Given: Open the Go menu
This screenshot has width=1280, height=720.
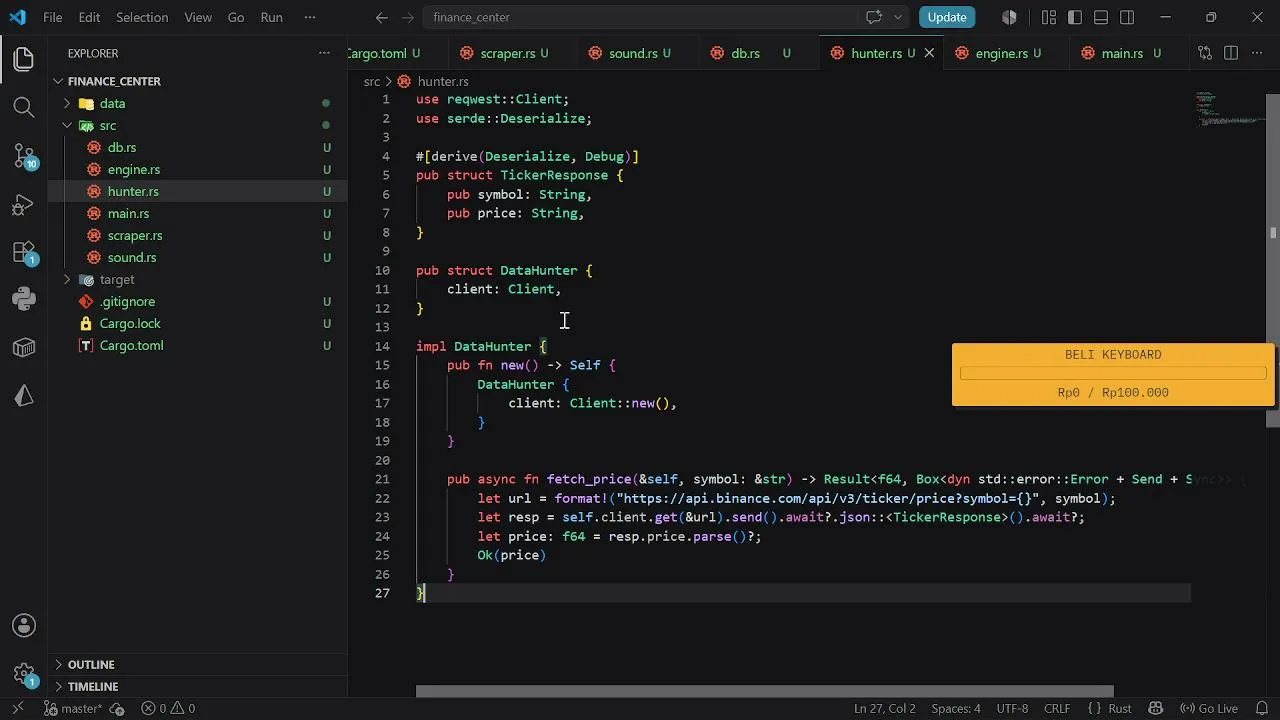Looking at the screenshot, I should [x=236, y=17].
